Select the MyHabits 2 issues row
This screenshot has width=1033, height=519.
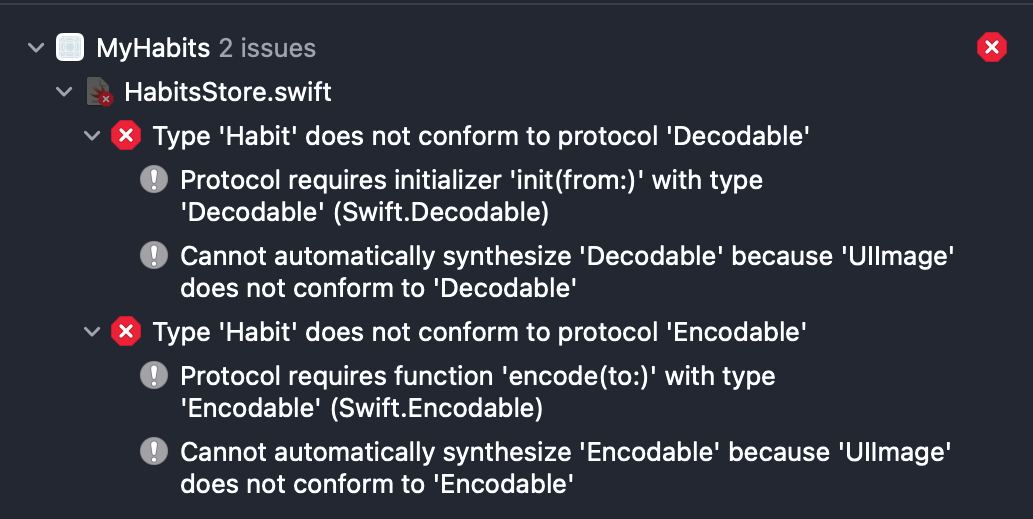tap(516, 47)
